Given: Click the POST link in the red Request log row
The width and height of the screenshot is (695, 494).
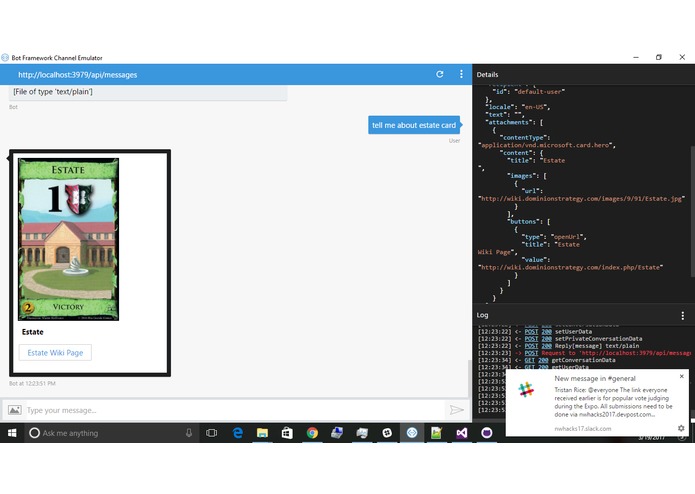Looking at the screenshot, I should point(531,353).
